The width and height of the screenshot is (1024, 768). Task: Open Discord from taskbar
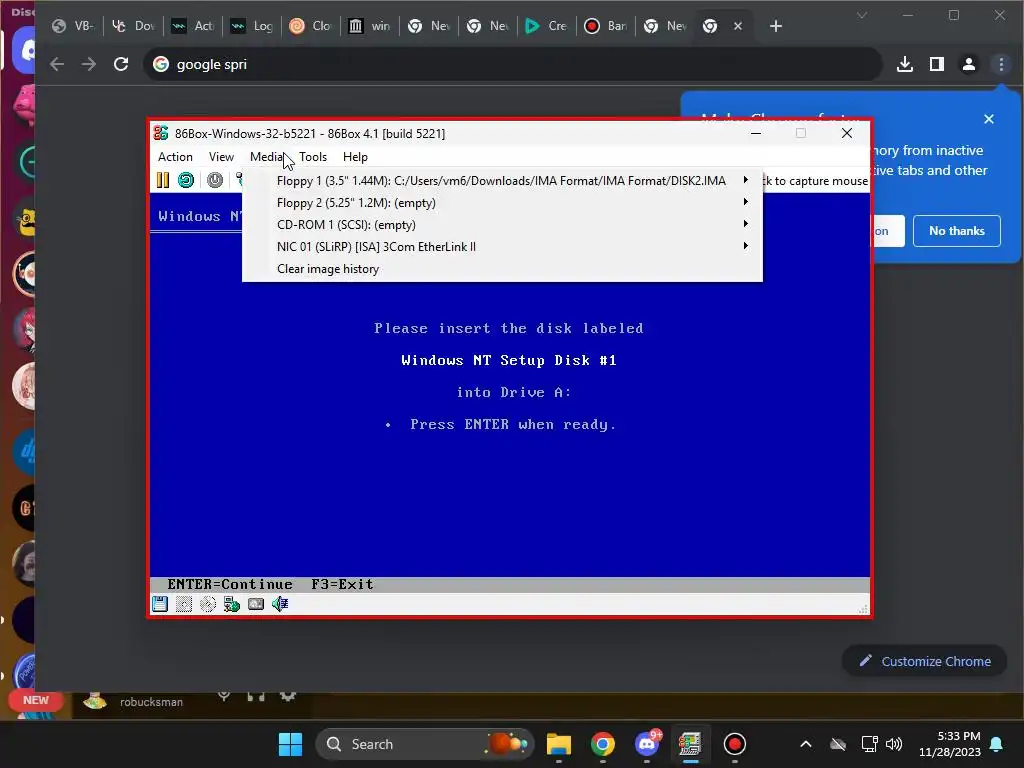pyautogui.click(x=647, y=744)
